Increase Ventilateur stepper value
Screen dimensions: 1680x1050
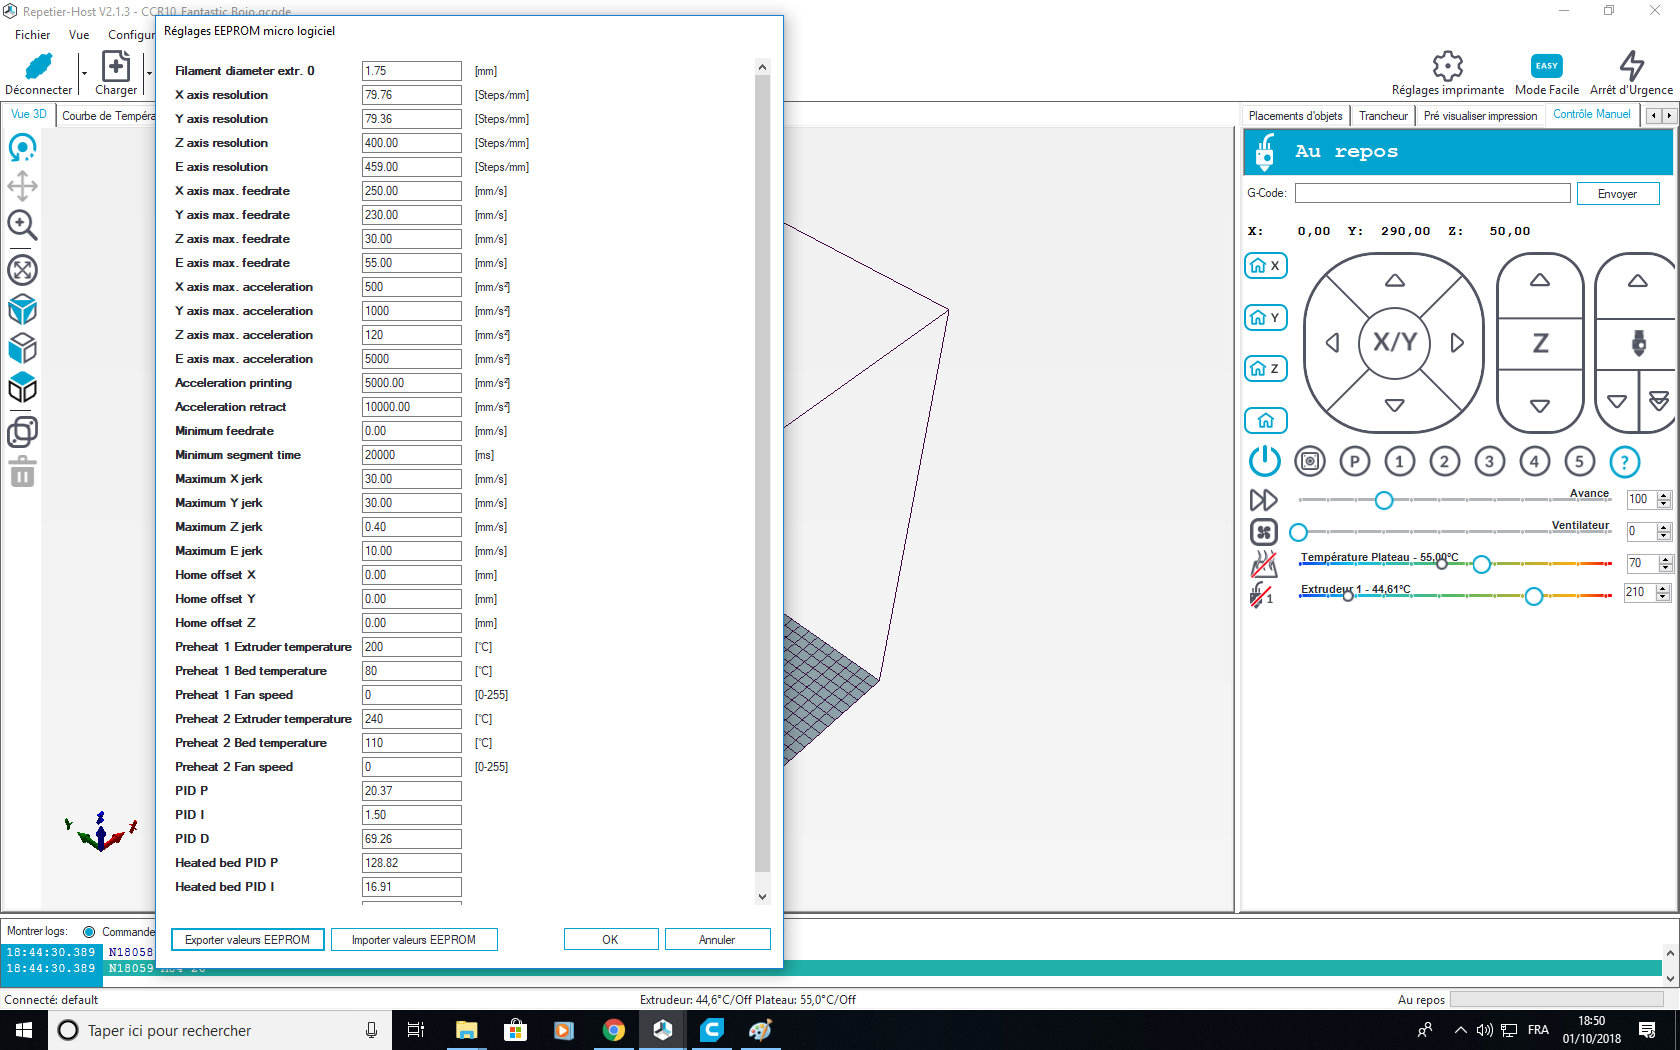[1664, 527]
